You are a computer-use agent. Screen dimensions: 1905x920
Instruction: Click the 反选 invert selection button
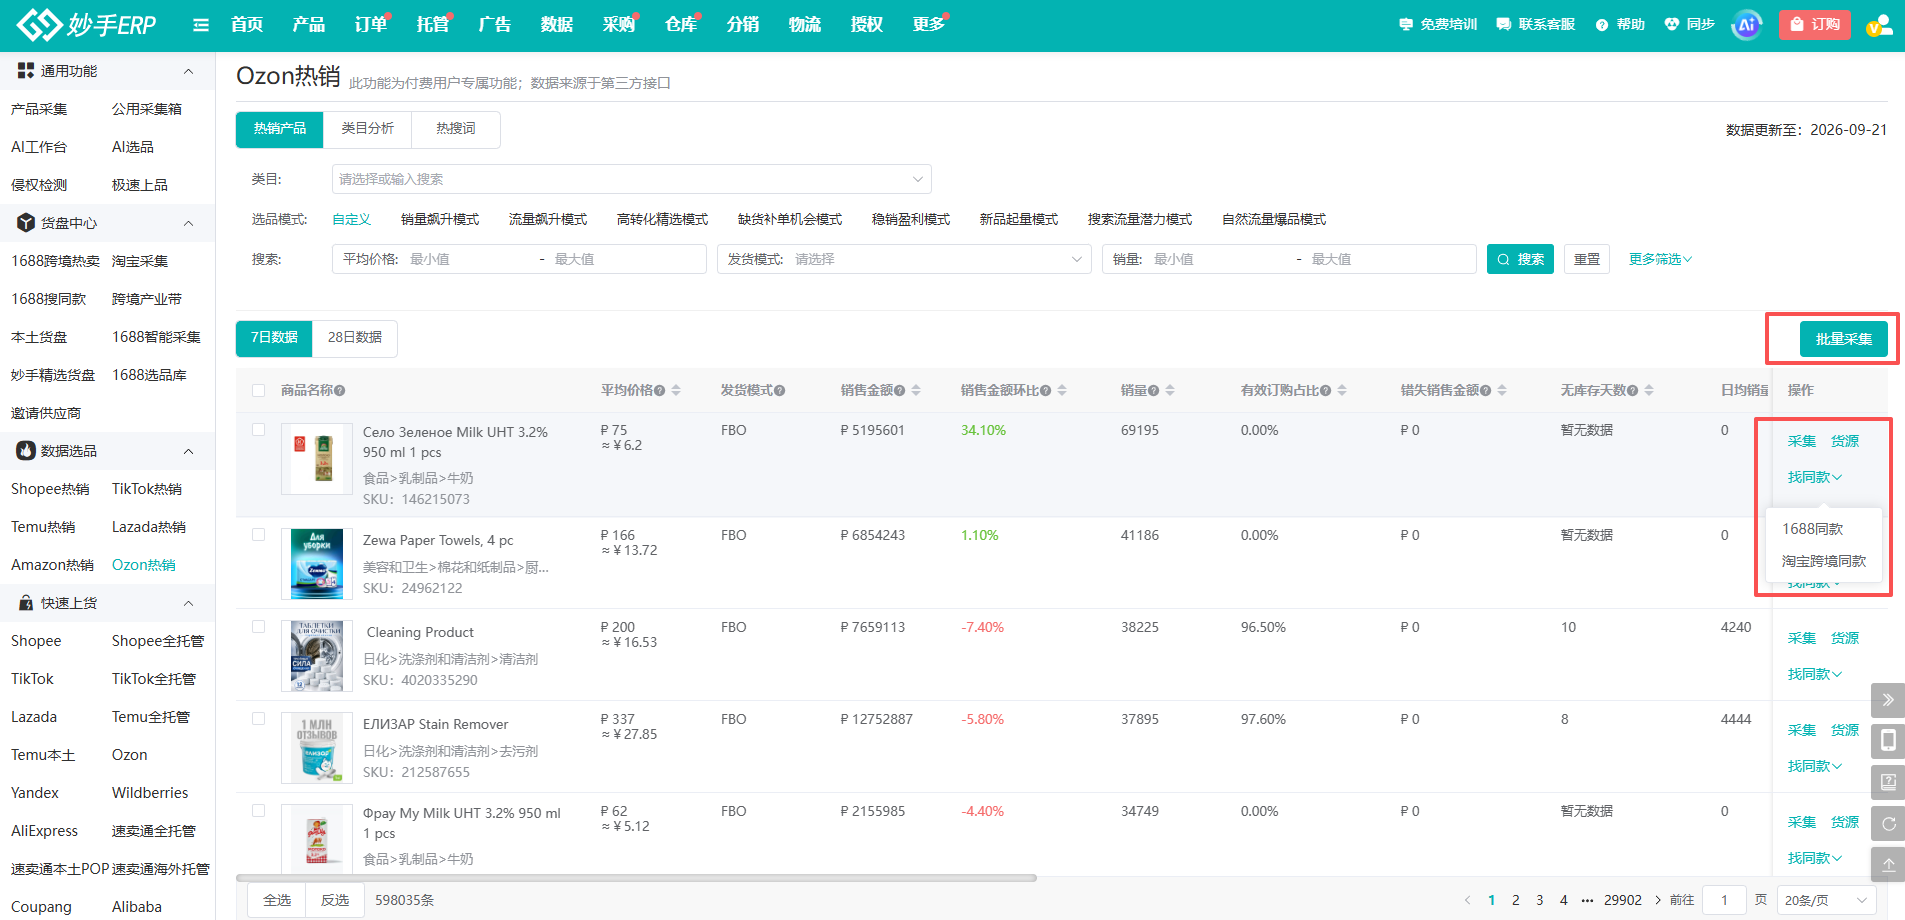[x=335, y=900]
